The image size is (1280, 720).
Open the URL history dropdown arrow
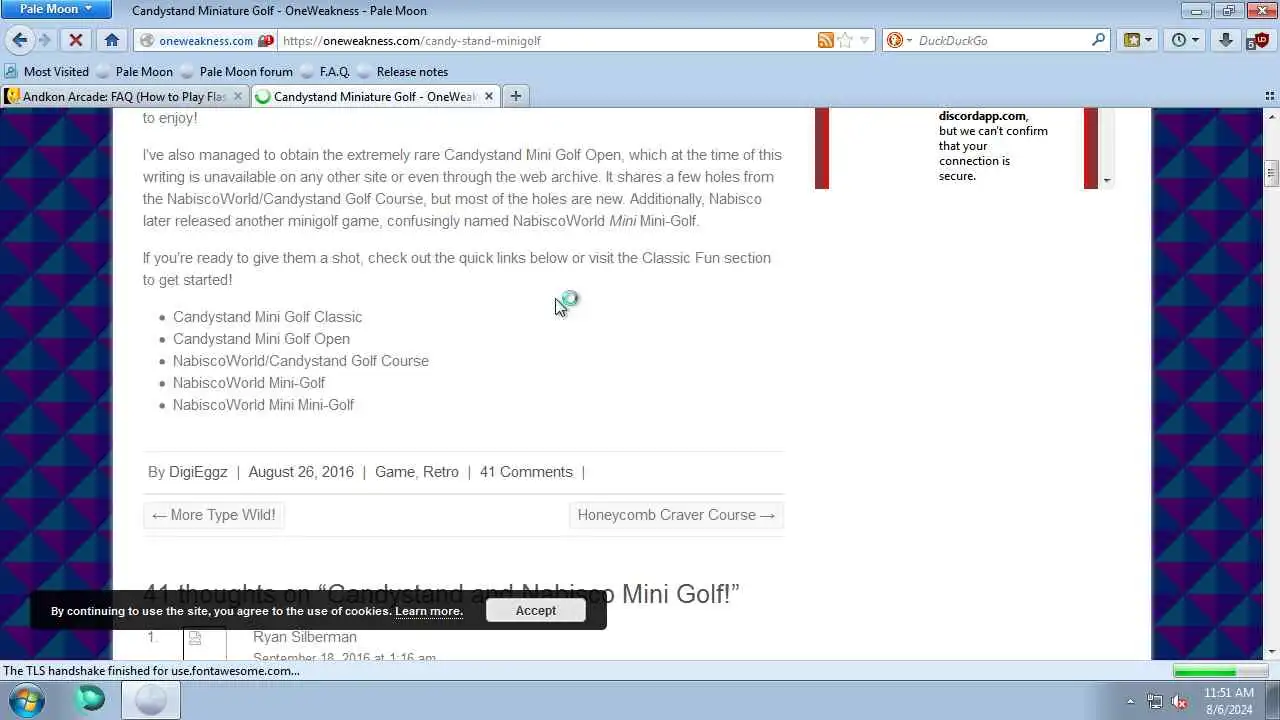coord(865,40)
